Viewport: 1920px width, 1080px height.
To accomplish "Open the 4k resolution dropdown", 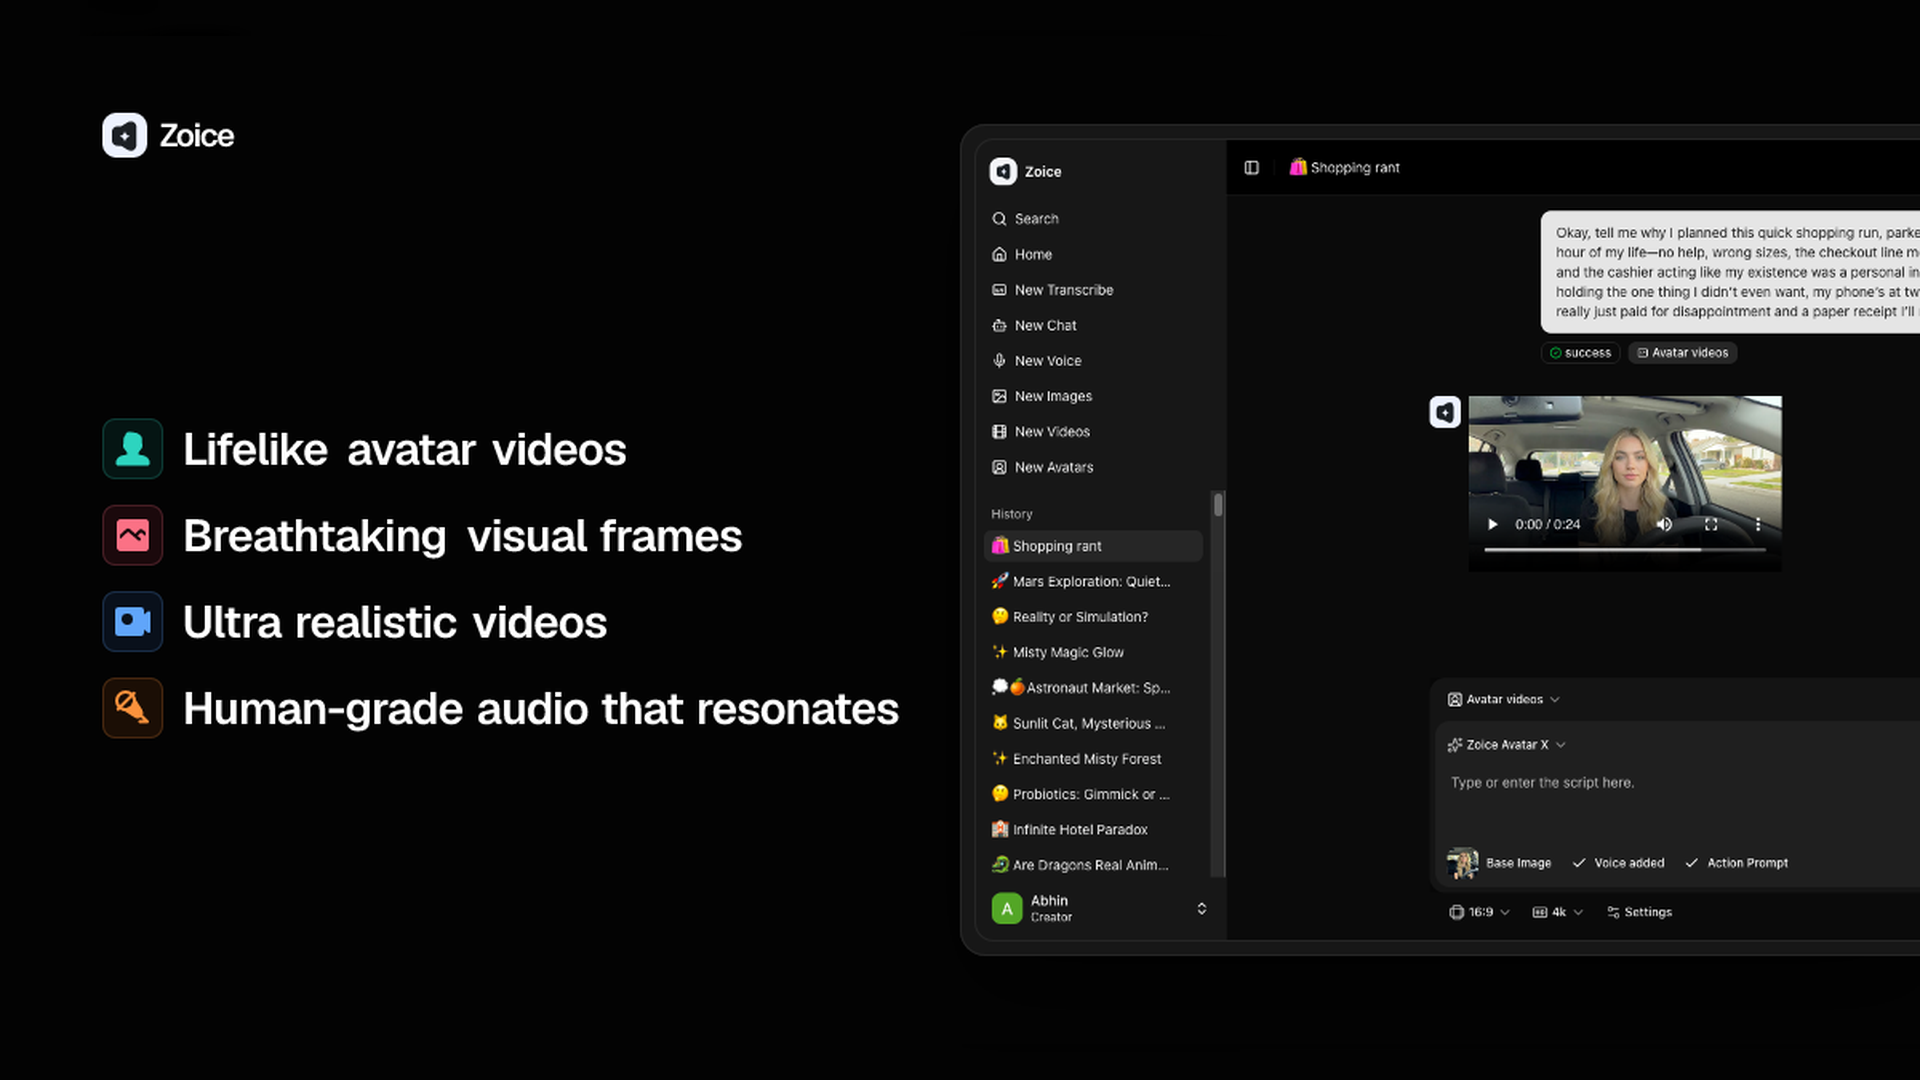I will pos(1558,912).
